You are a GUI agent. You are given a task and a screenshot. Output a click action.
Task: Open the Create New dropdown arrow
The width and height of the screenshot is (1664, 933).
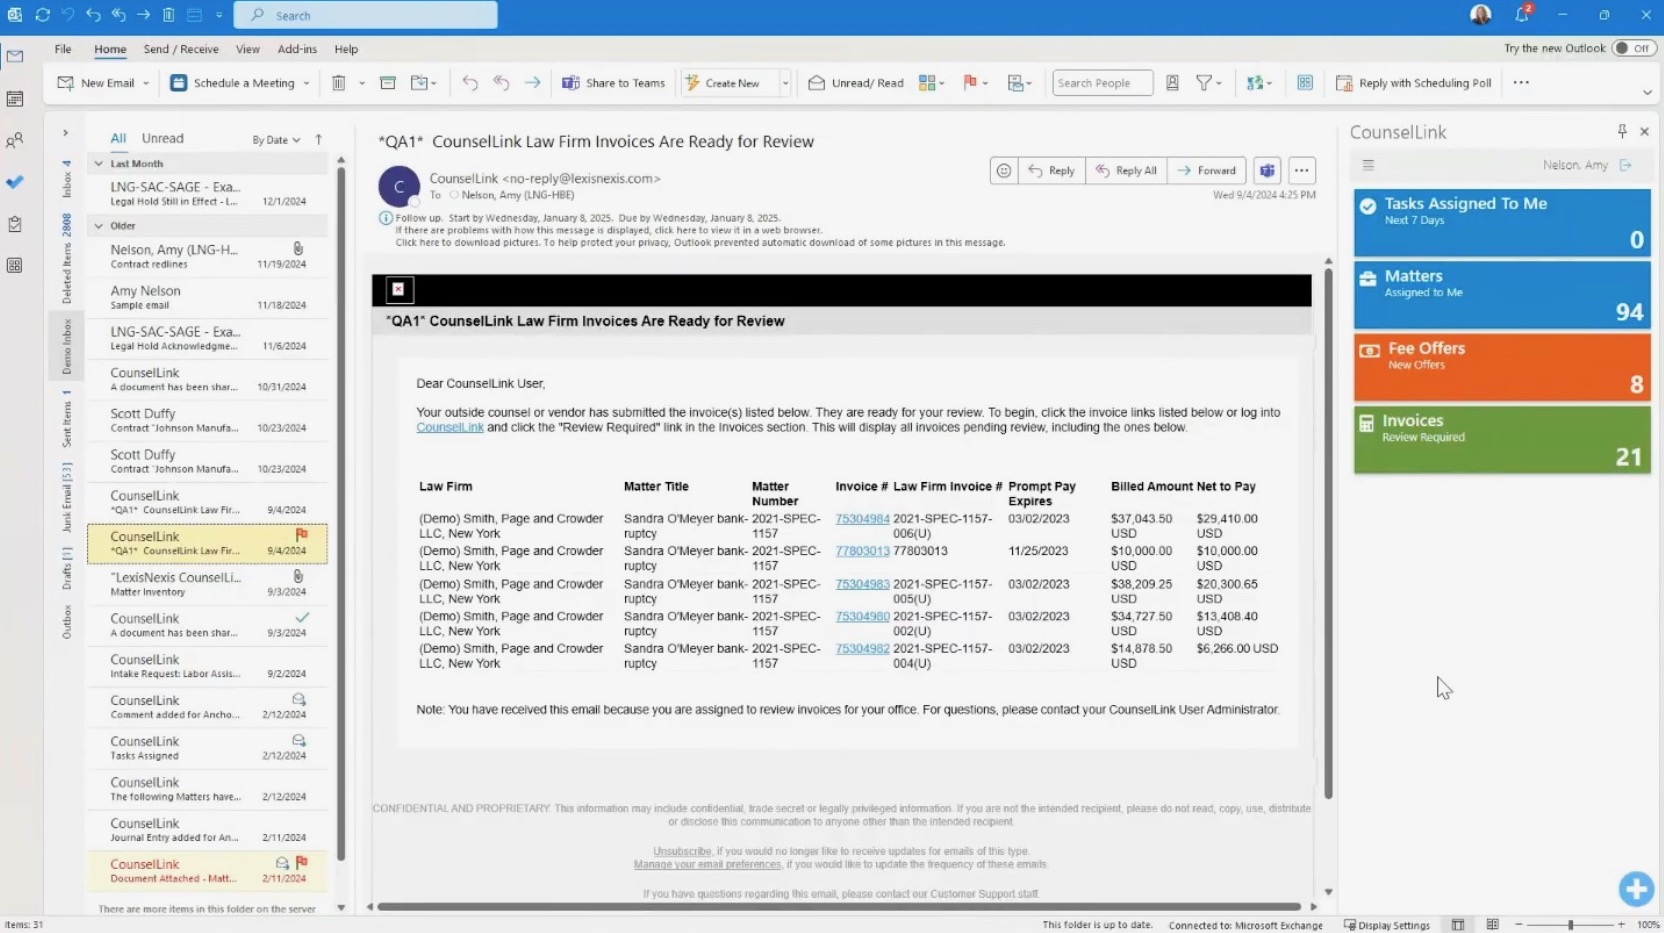coord(785,83)
